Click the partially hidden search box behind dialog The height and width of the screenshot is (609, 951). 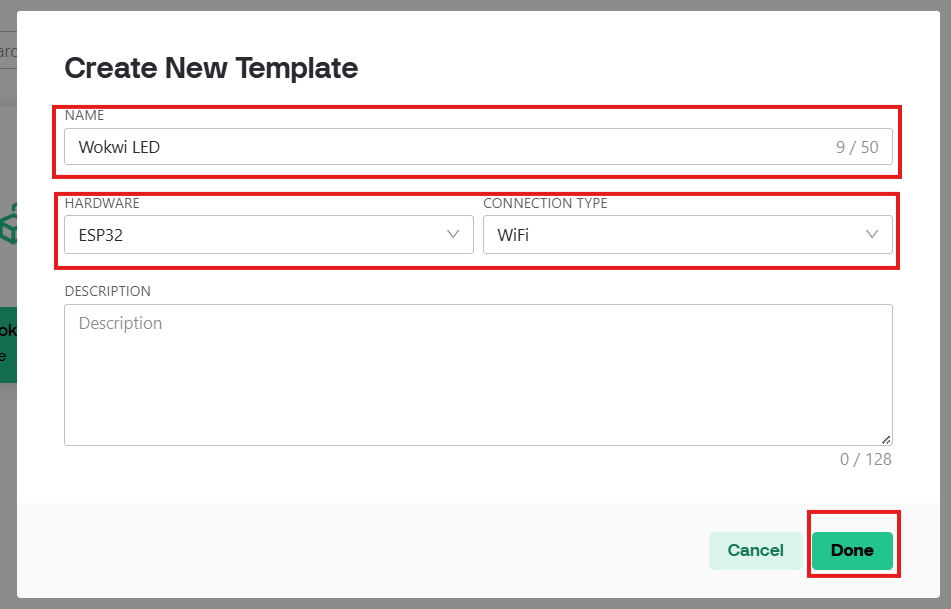[x=8, y=52]
